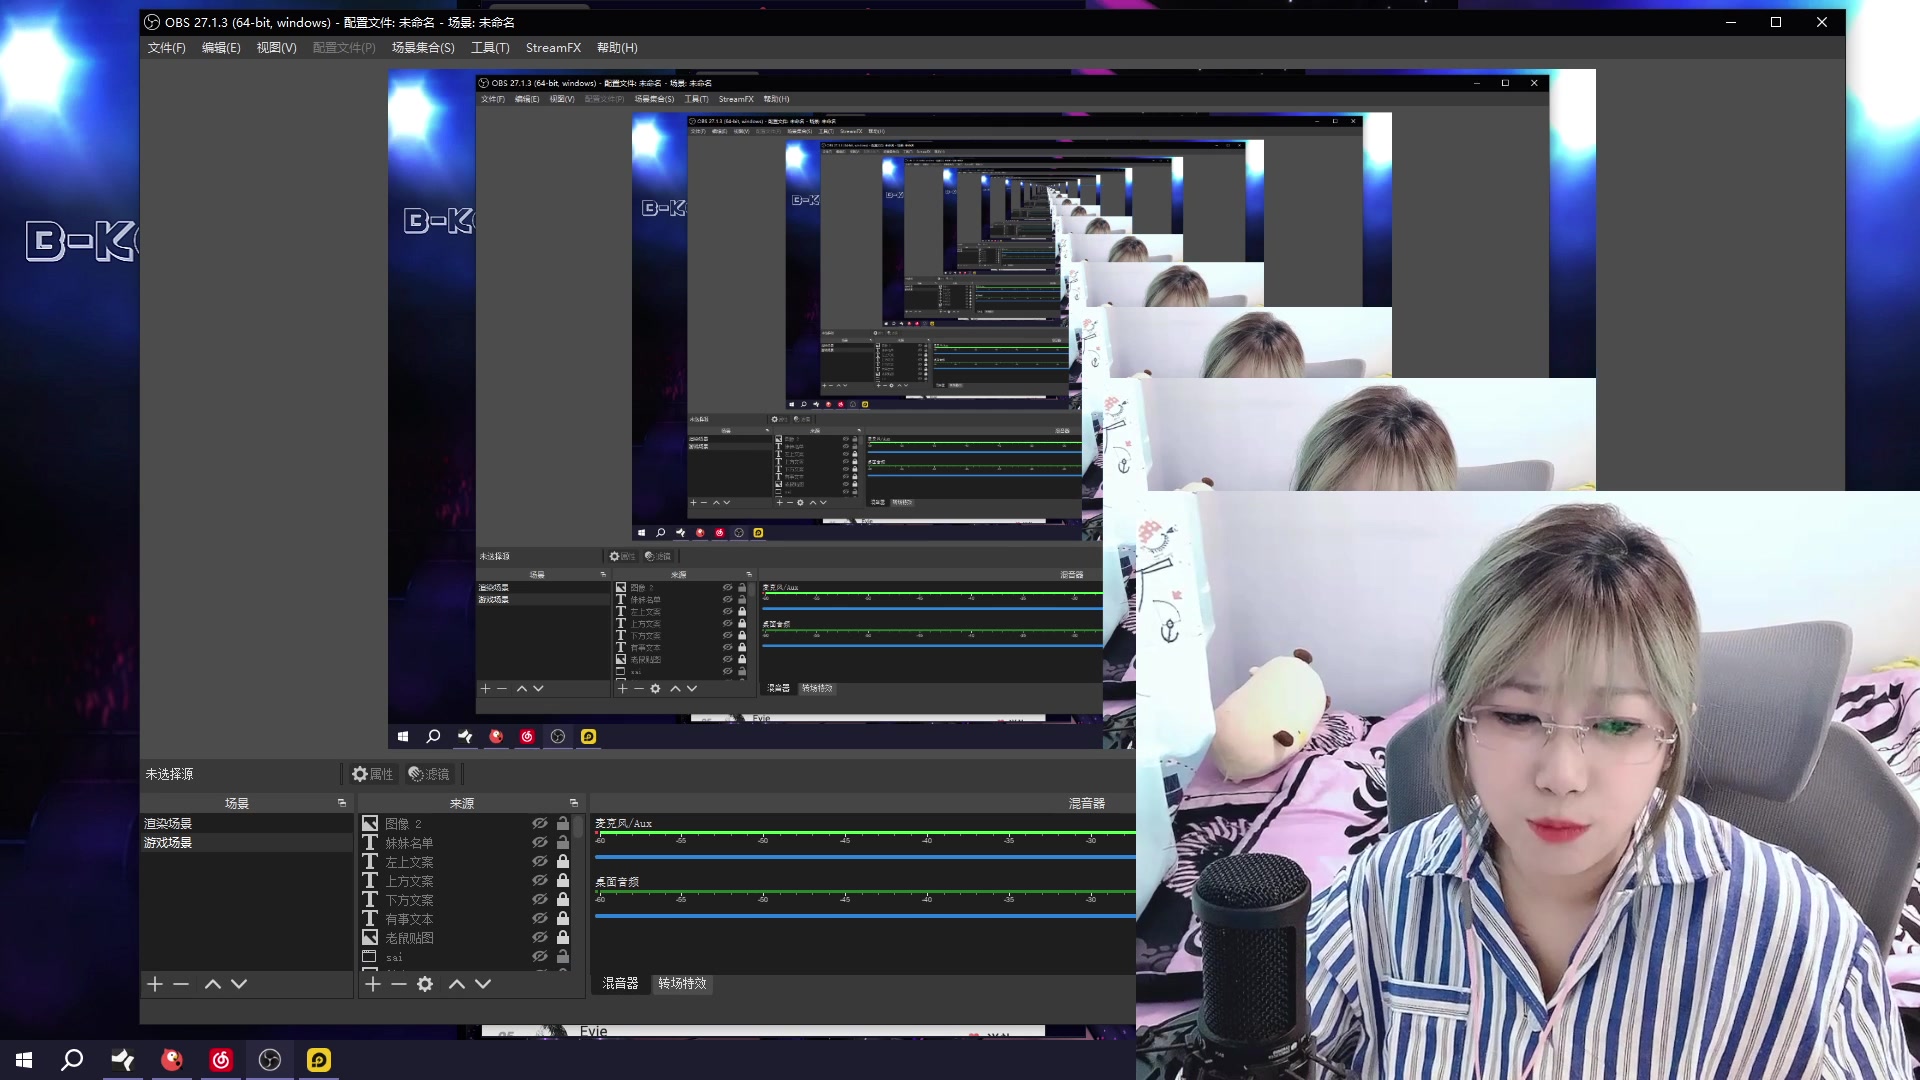Open Windows taskbar search

pos(72,1060)
